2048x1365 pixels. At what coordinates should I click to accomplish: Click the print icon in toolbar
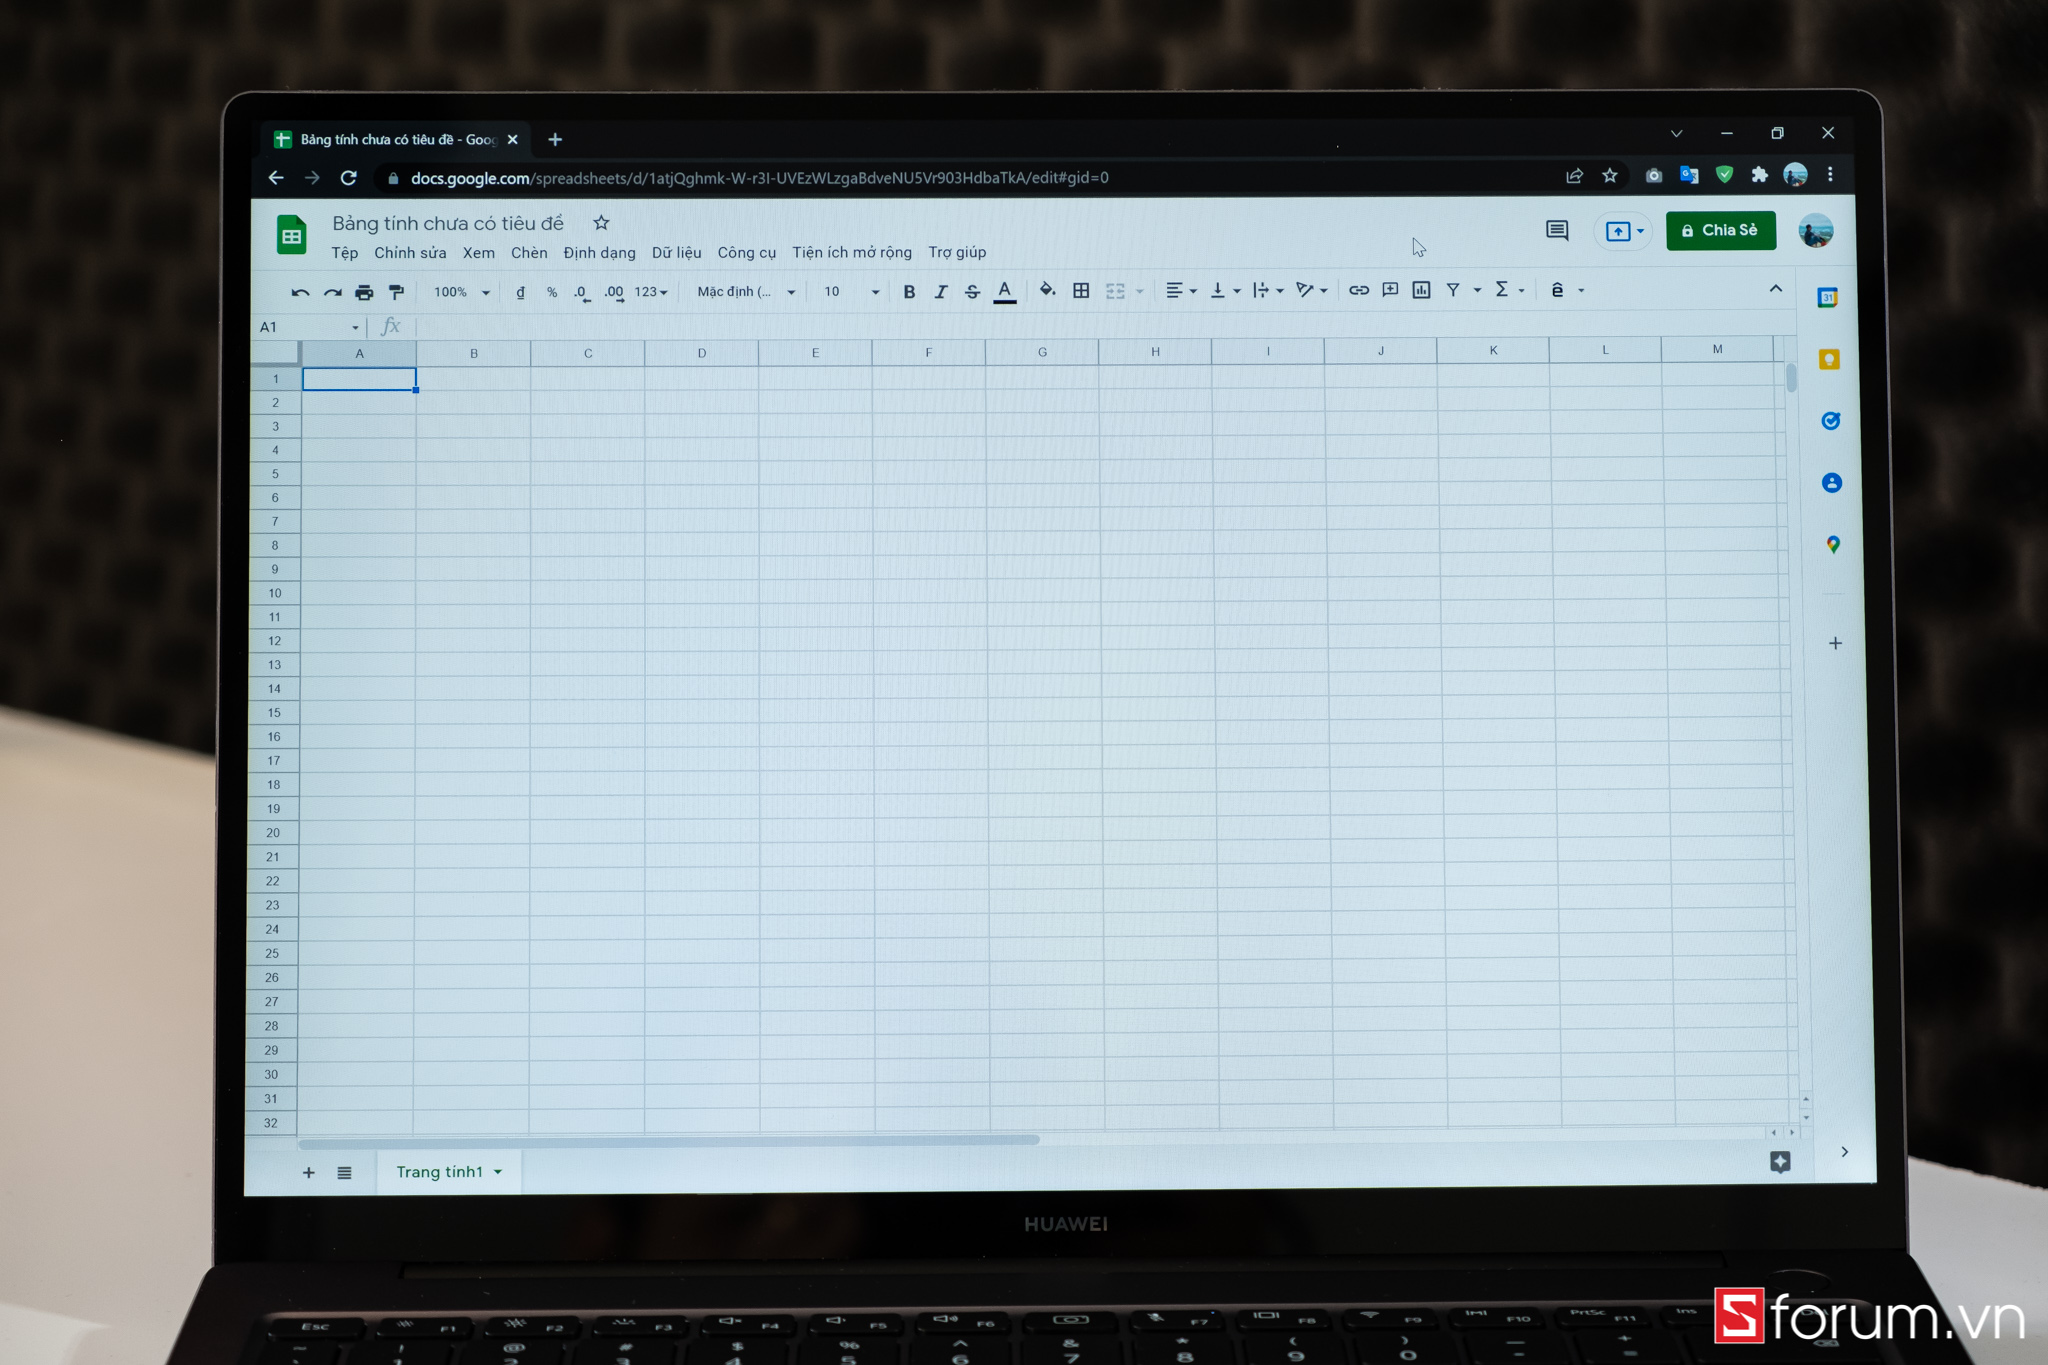coord(364,292)
